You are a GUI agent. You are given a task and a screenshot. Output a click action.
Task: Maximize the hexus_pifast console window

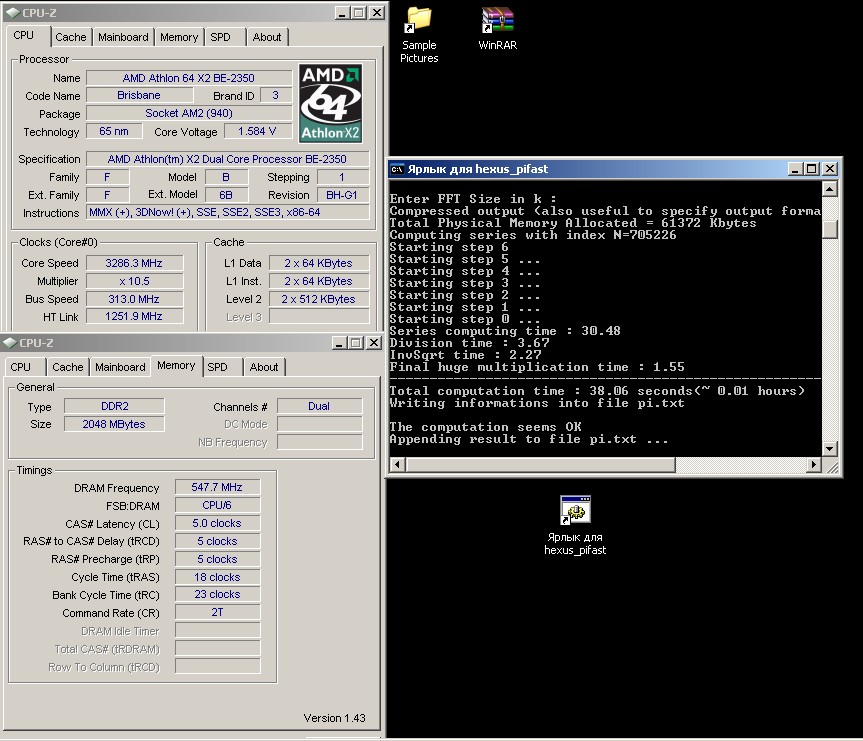click(x=812, y=169)
